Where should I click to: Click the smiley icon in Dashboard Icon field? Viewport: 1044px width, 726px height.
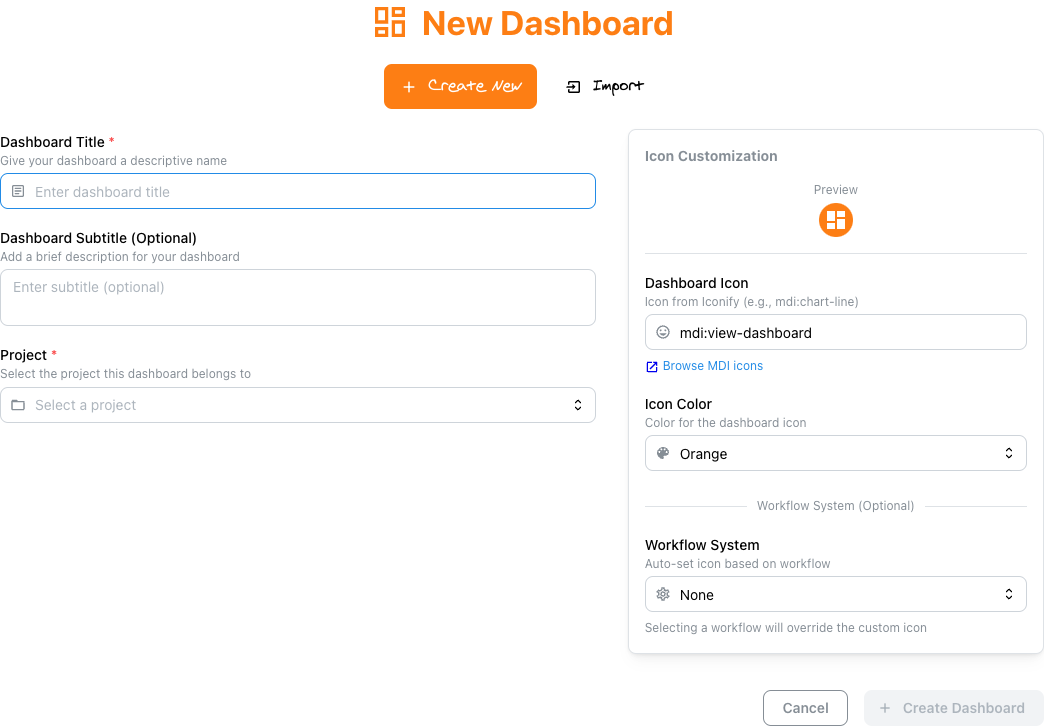[662, 332]
